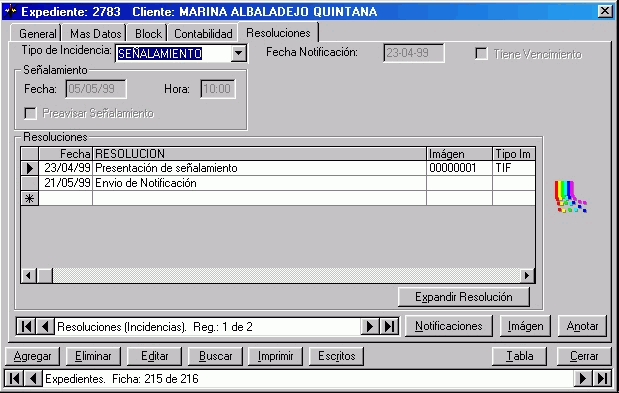Open Escritos button

point(336,356)
